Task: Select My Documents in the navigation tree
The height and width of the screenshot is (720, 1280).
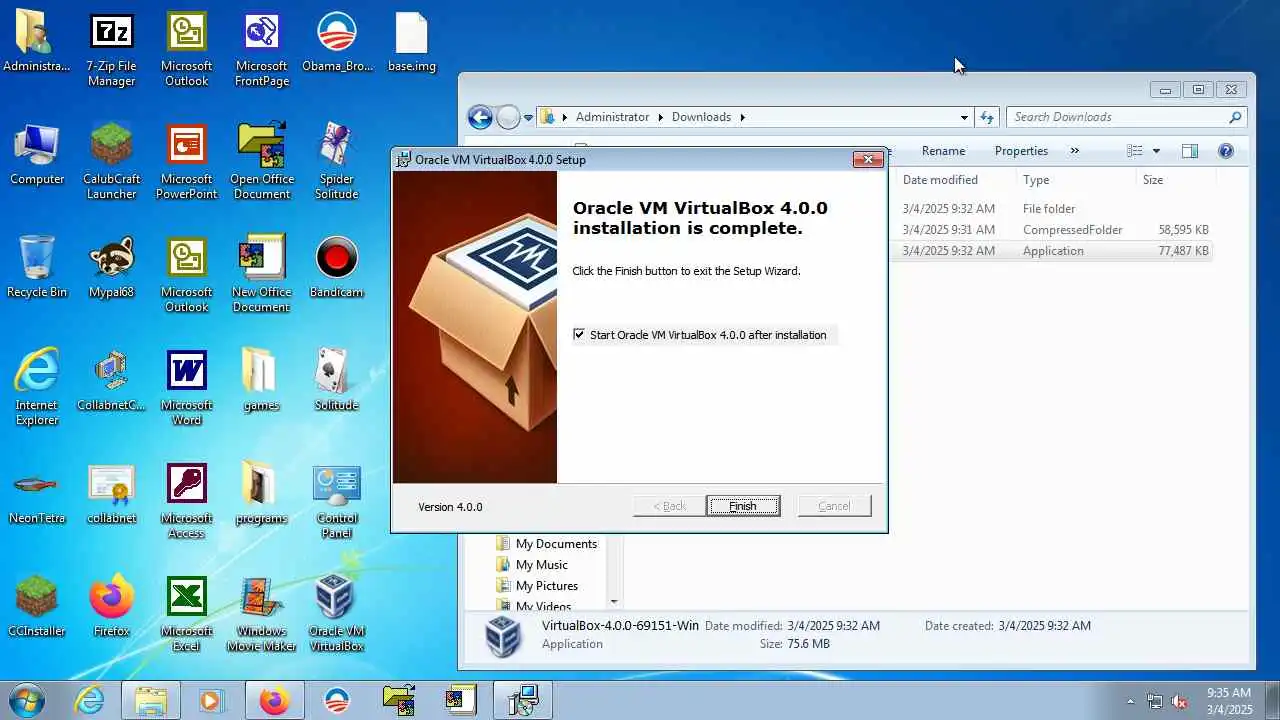Action: [x=556, y=544]
